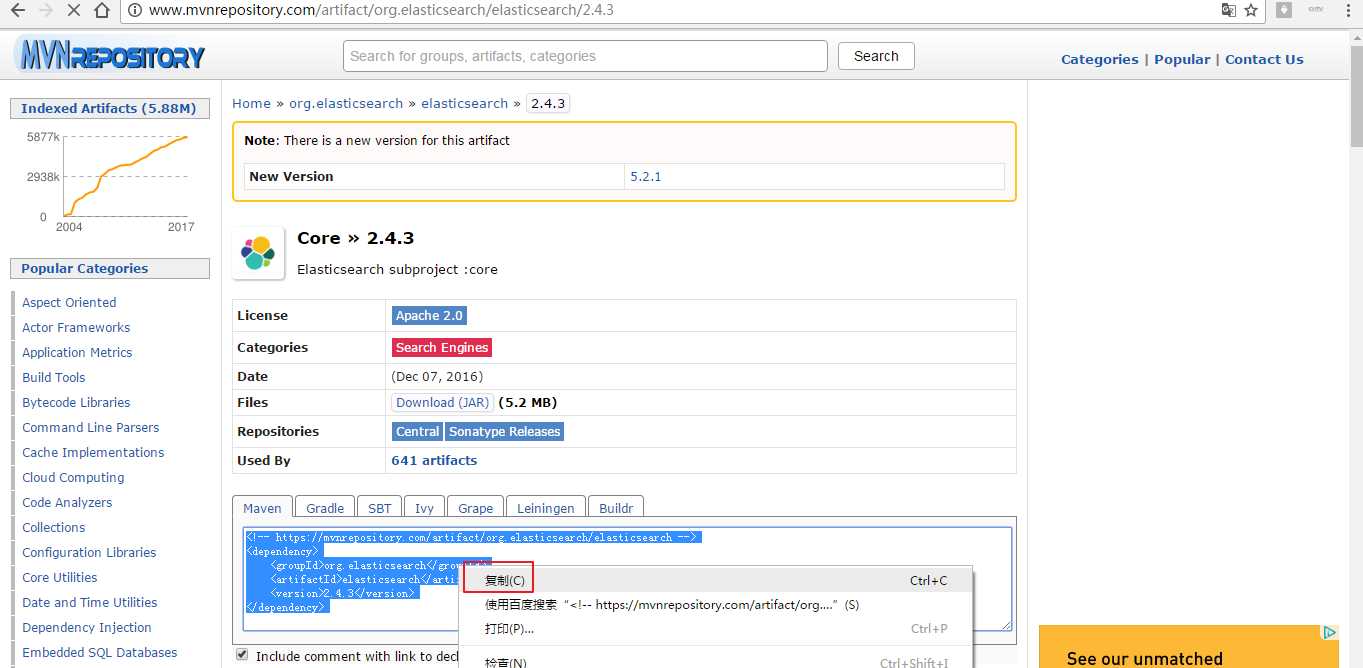The height and width of the screenshot is (668, 1363).
Task: Click the download extension icon in the toolbar
Action: click(1284, 10)
